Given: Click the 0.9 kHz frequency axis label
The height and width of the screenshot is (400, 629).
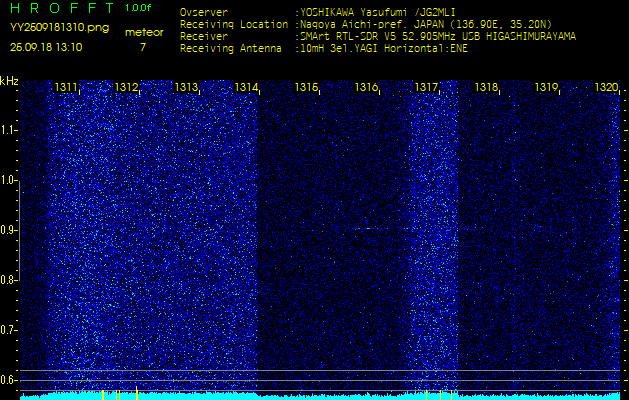Looking at the screenshot, I should 7,231.
